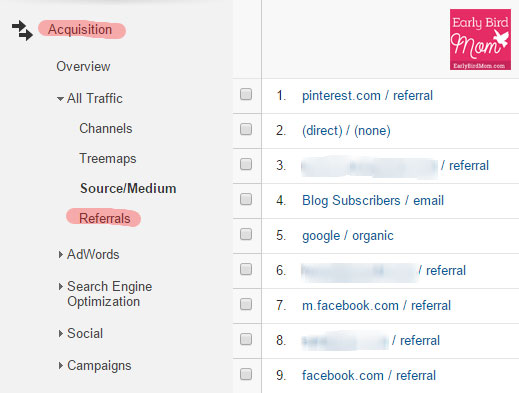The height and width of the screenshot is (393, 519).
Task: Mark the m.facebook.com row checkbox
Action: point(246,304)
